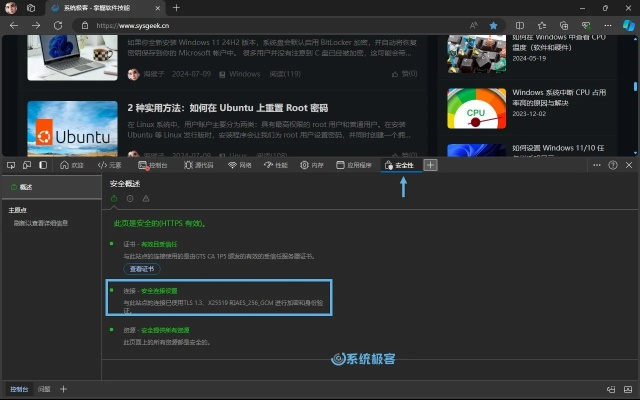Click the browser back arrow
Screen dimensions: 640x400
13,25
